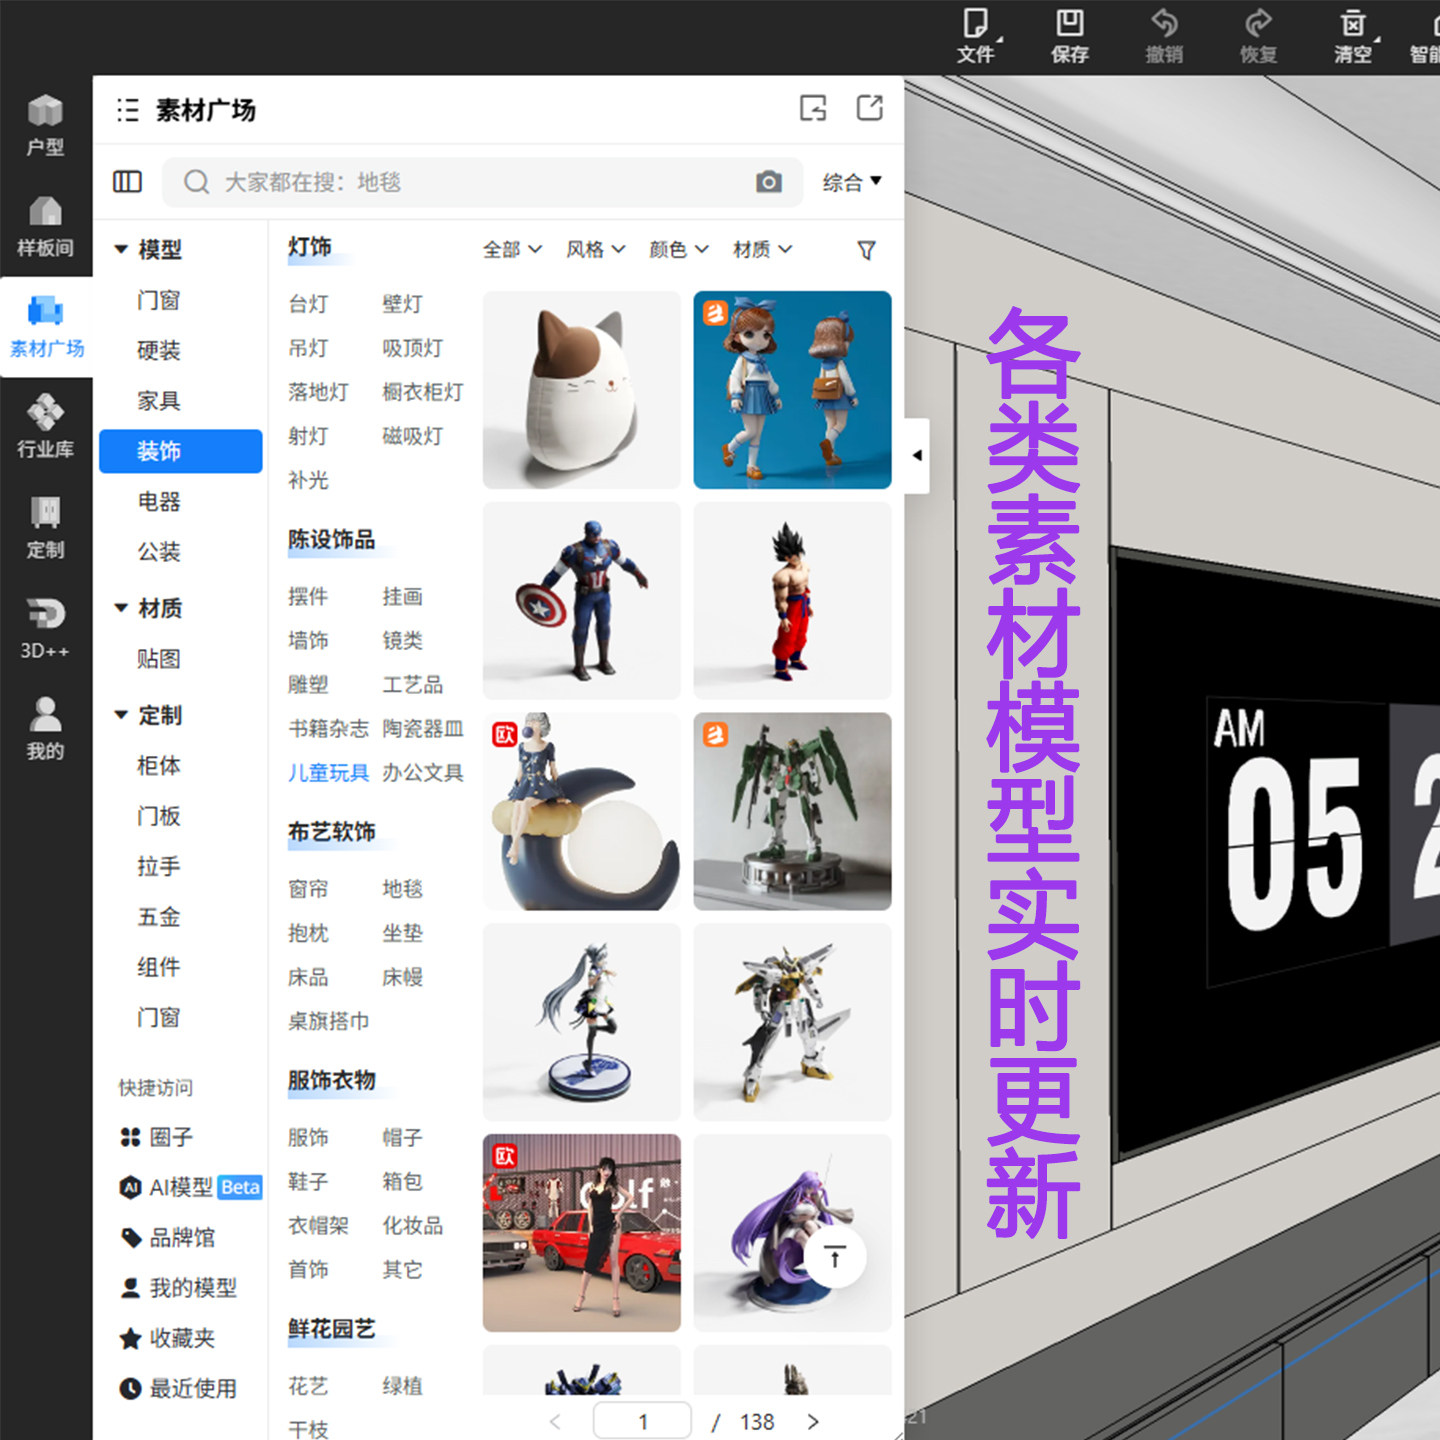1440x1440 pixels.
Task: Select the two schoolgirl dolls thumbnail
Action: pos(792,390)
